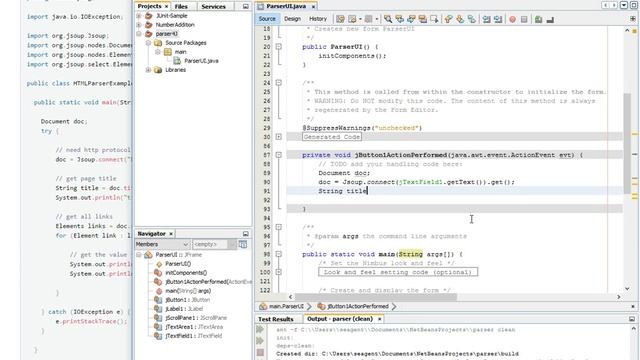Click the Comment code icon

pyautogui.click(x=538, y=19)
